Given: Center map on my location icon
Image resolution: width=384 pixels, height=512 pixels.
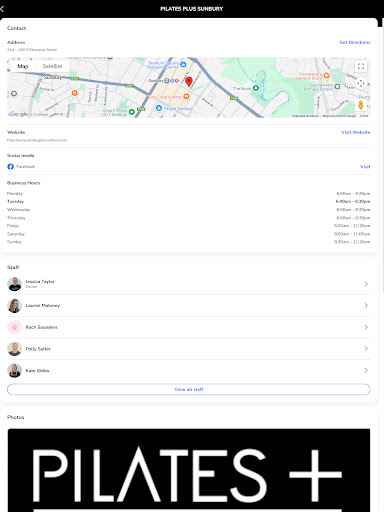Looking at the screenshot, I should coord(361,83).
